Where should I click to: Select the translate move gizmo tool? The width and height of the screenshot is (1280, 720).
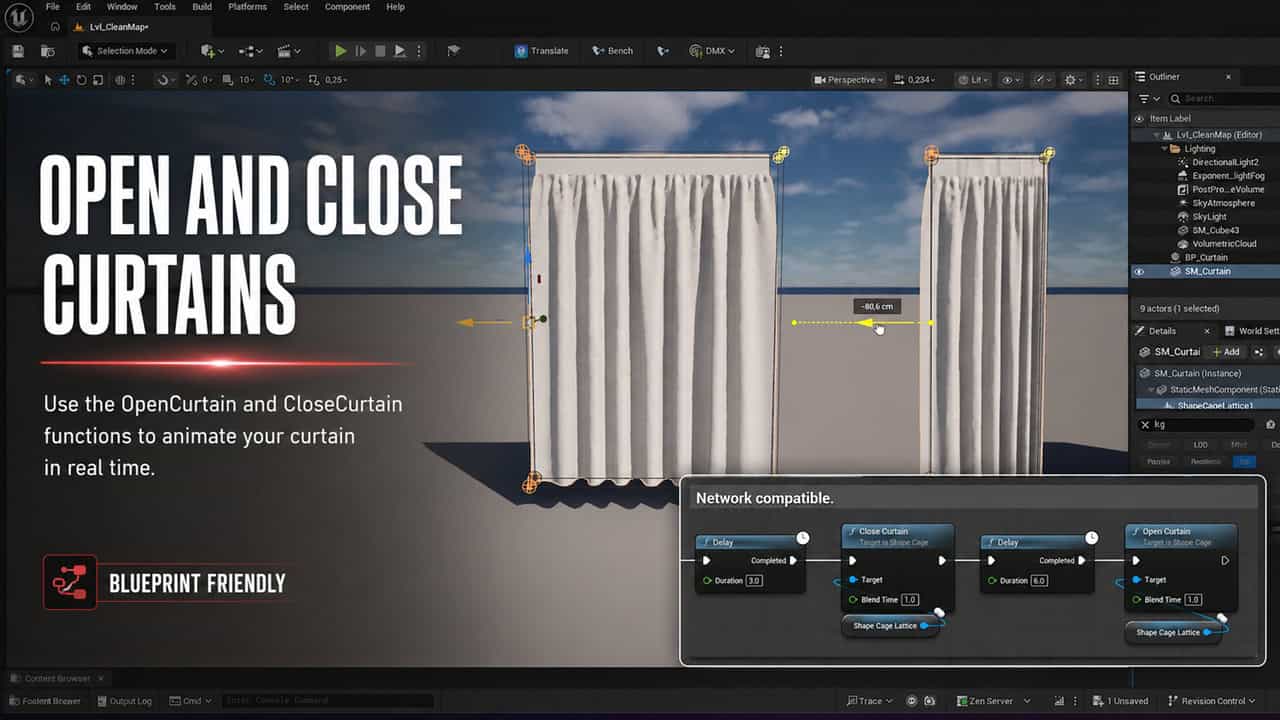(x=65, y=80)
